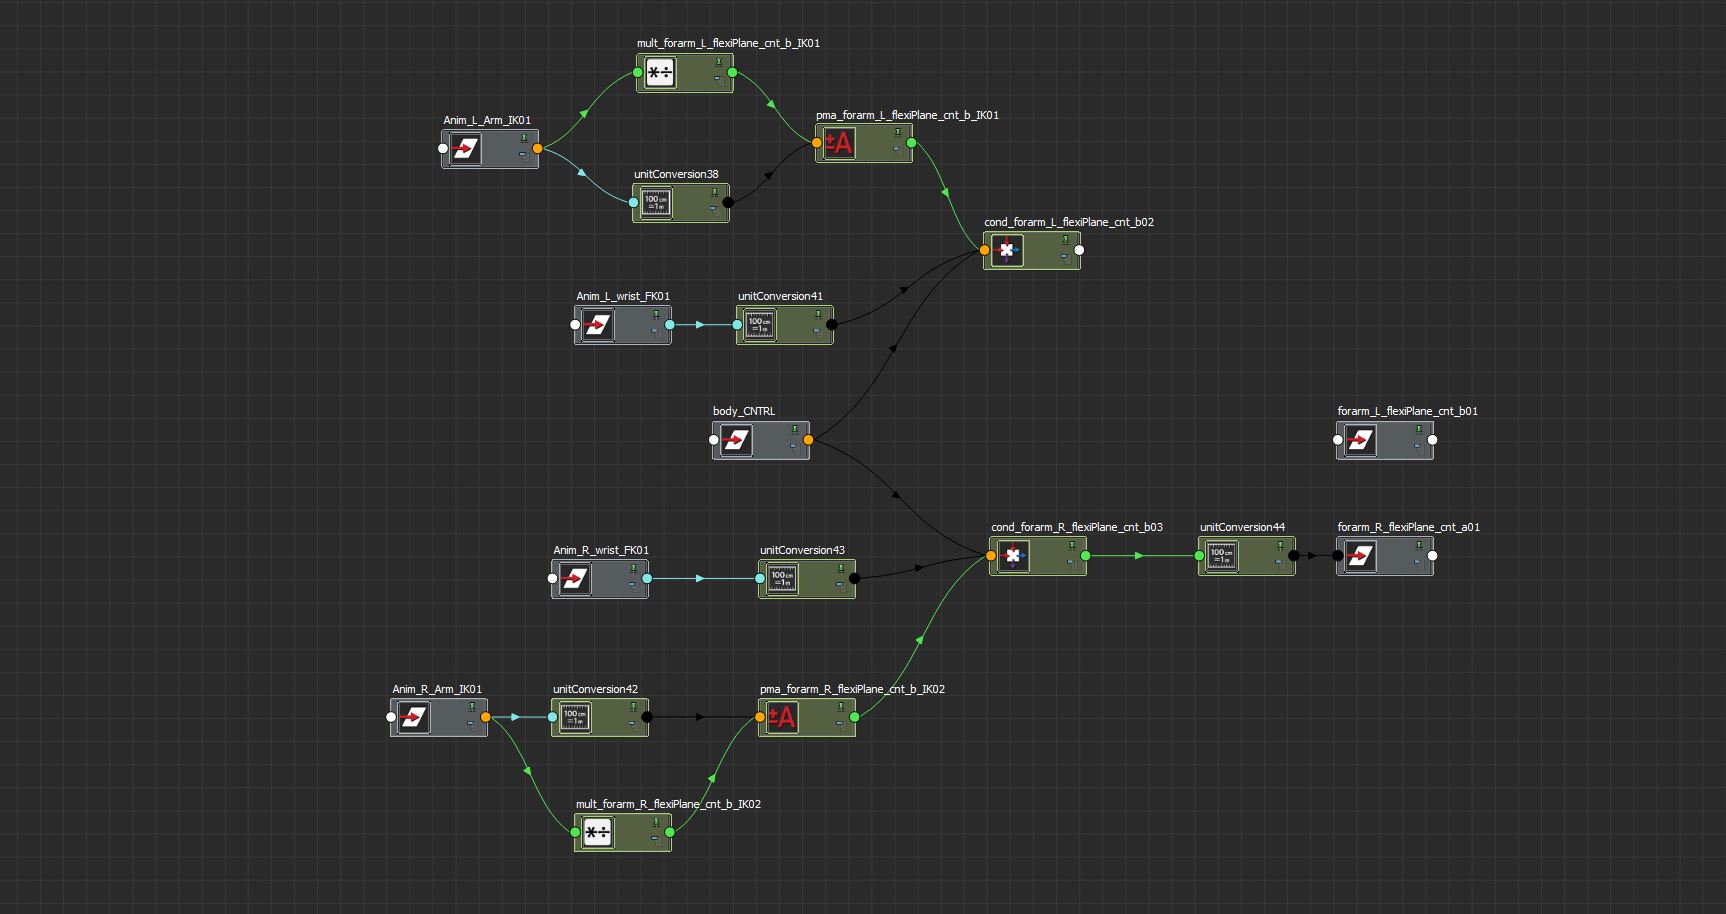The height and width of the screenshot is (914, 1726).
Task: Click the unitConversion41 node name label
Action: (780, 296)
